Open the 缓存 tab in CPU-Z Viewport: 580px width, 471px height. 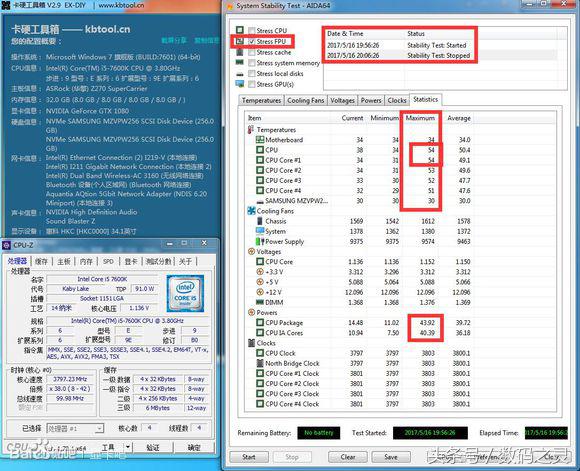(x=41, y=261)
